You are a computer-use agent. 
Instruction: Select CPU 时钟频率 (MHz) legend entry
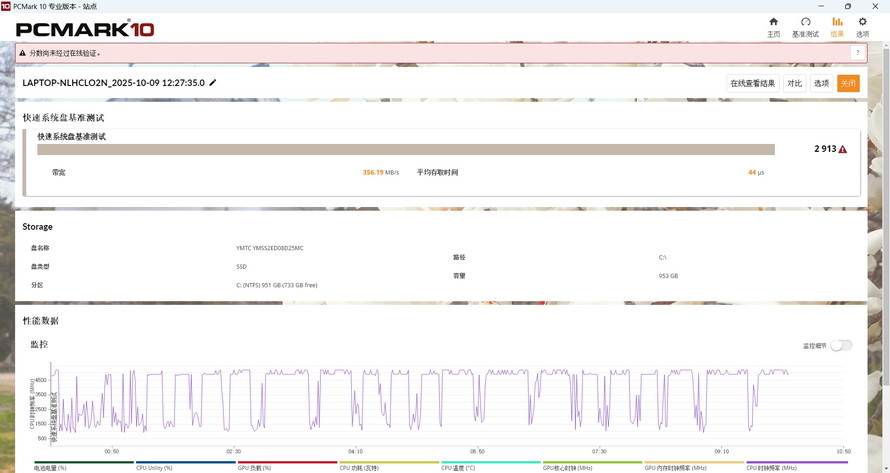(771, 467)
